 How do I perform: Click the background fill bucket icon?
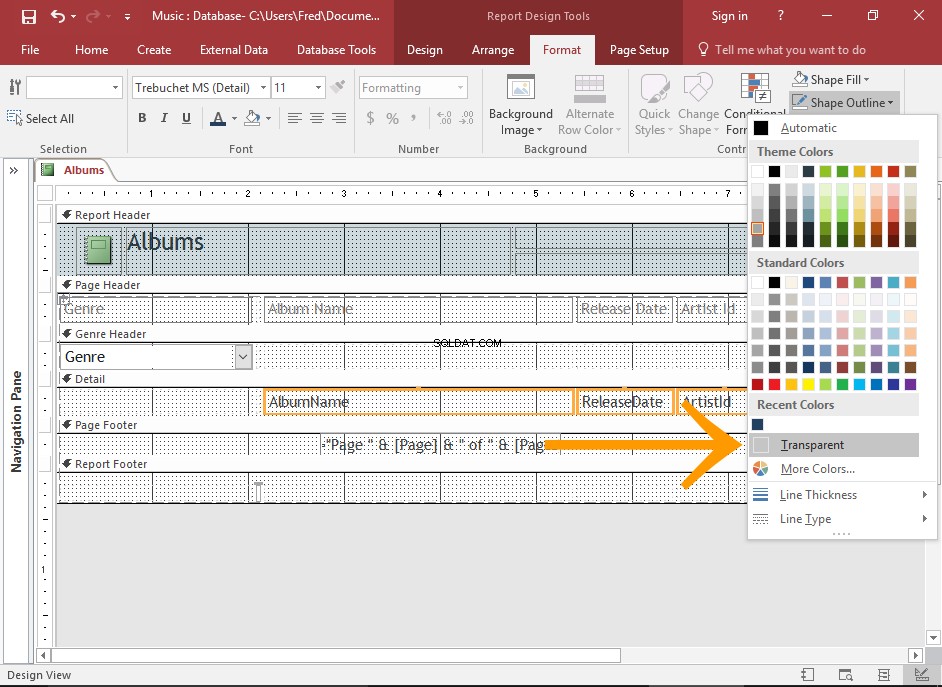[252, 118]
